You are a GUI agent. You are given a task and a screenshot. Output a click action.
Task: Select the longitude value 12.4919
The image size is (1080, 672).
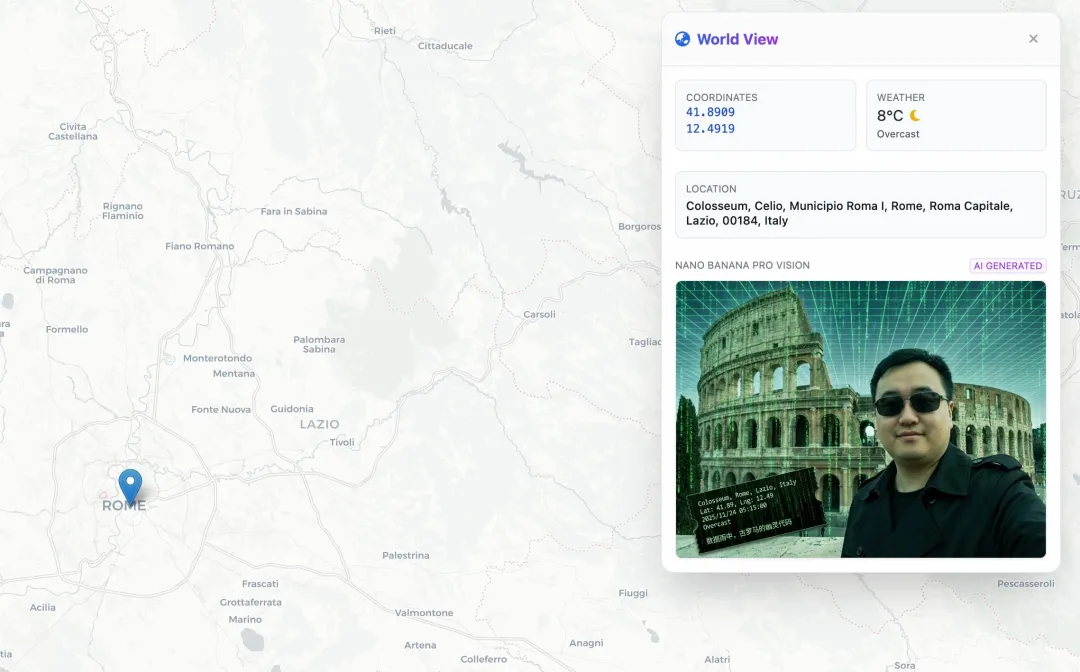(x=710, y=129)
